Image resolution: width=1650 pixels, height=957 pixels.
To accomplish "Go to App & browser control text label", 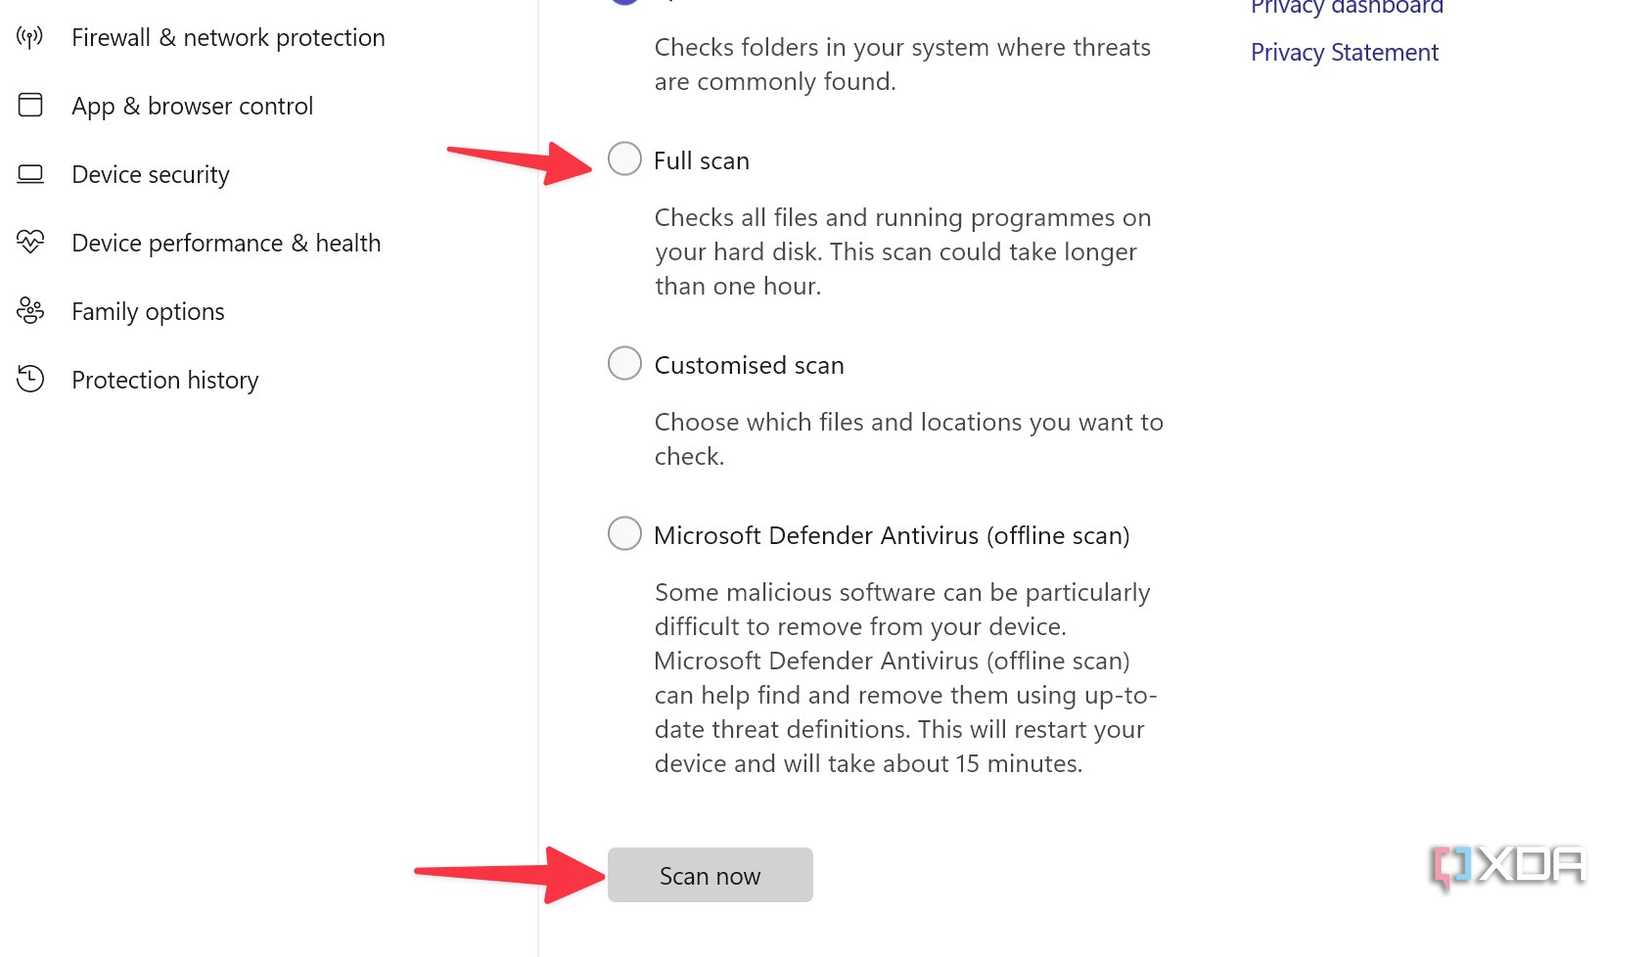I will coord(192,106).
